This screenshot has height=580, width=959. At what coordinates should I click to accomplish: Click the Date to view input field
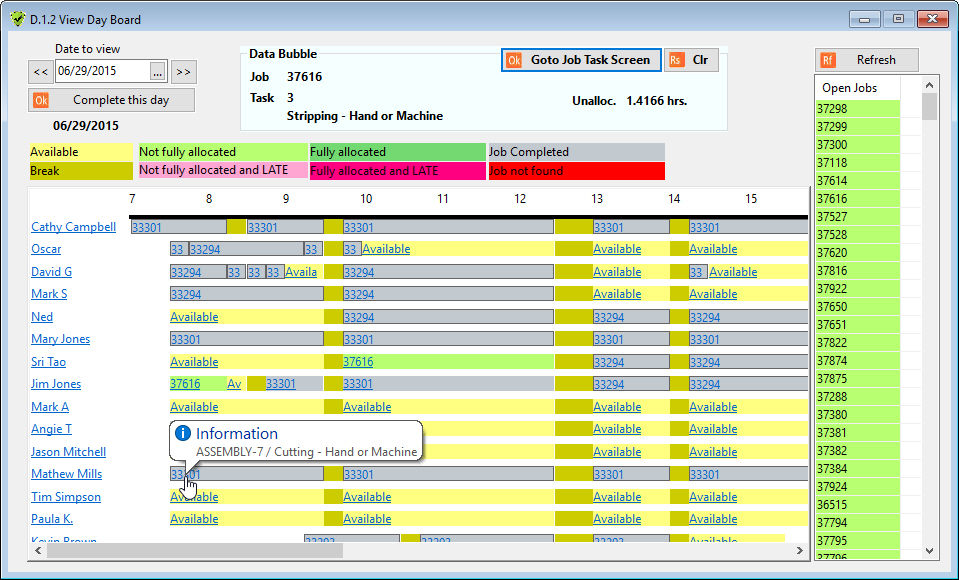[x=103, y=71]
